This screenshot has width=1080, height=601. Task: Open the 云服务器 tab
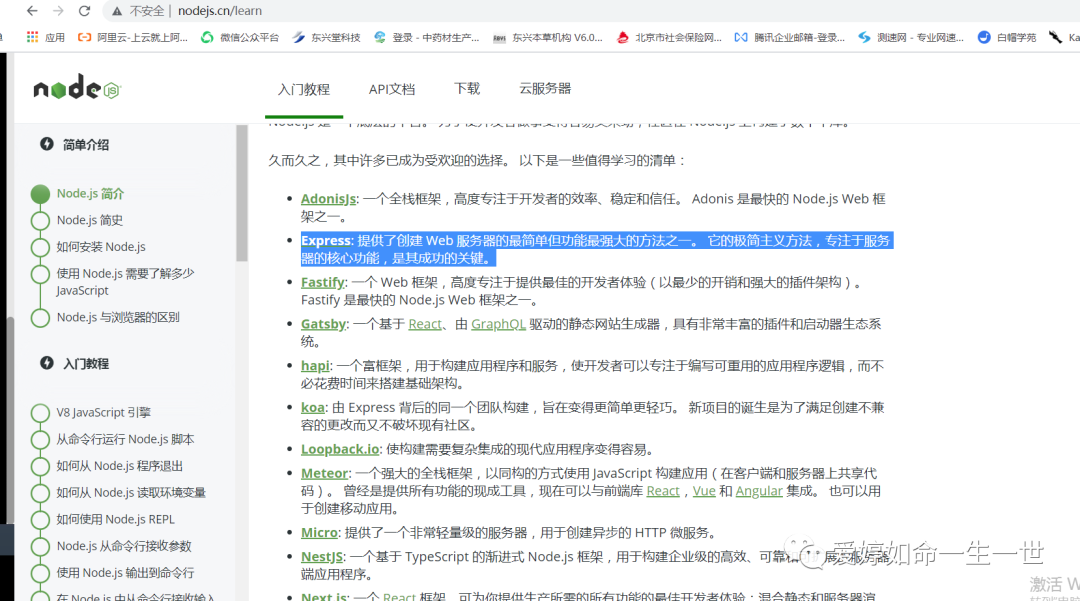(x=545, y=88)
